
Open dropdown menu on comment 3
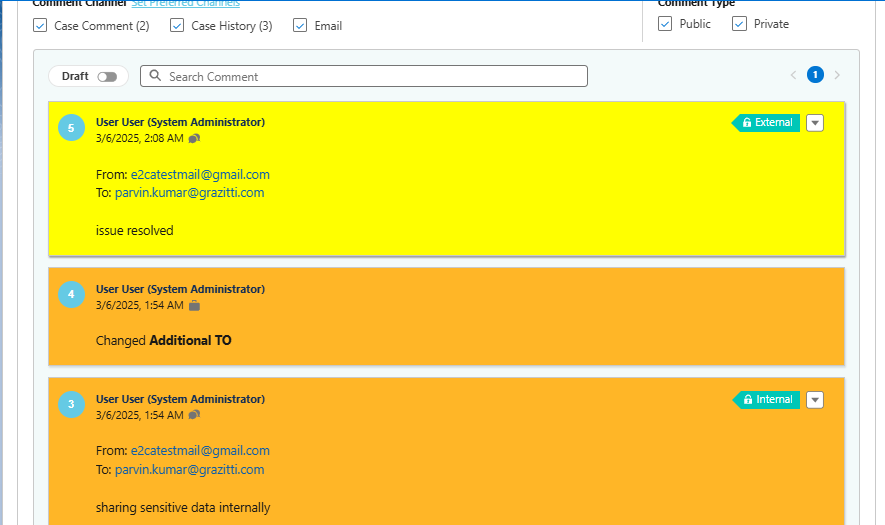click(815, 400)
